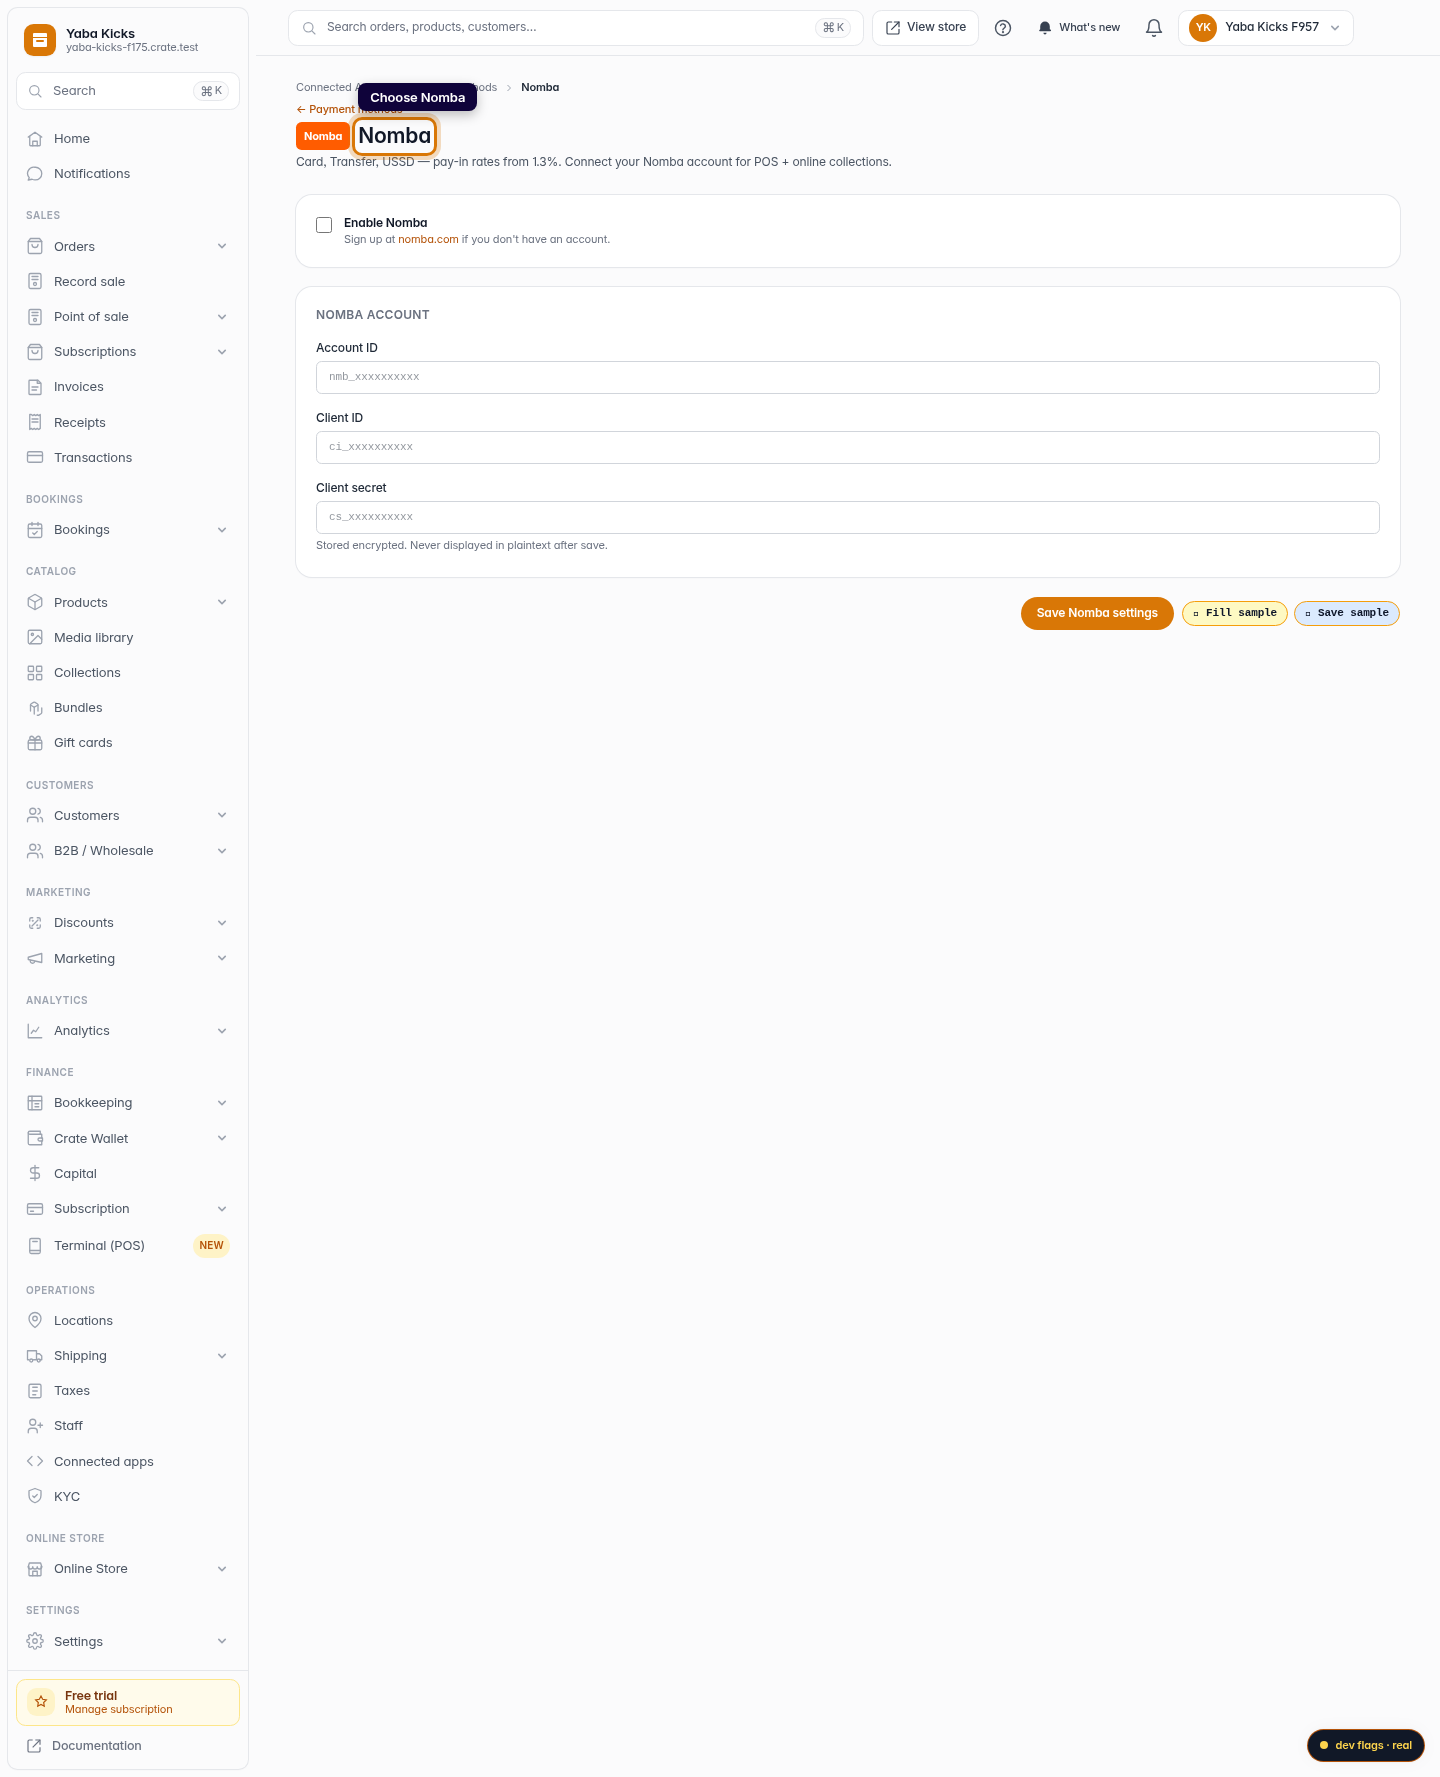Click the Capital dollar icon

(35, 1174)
